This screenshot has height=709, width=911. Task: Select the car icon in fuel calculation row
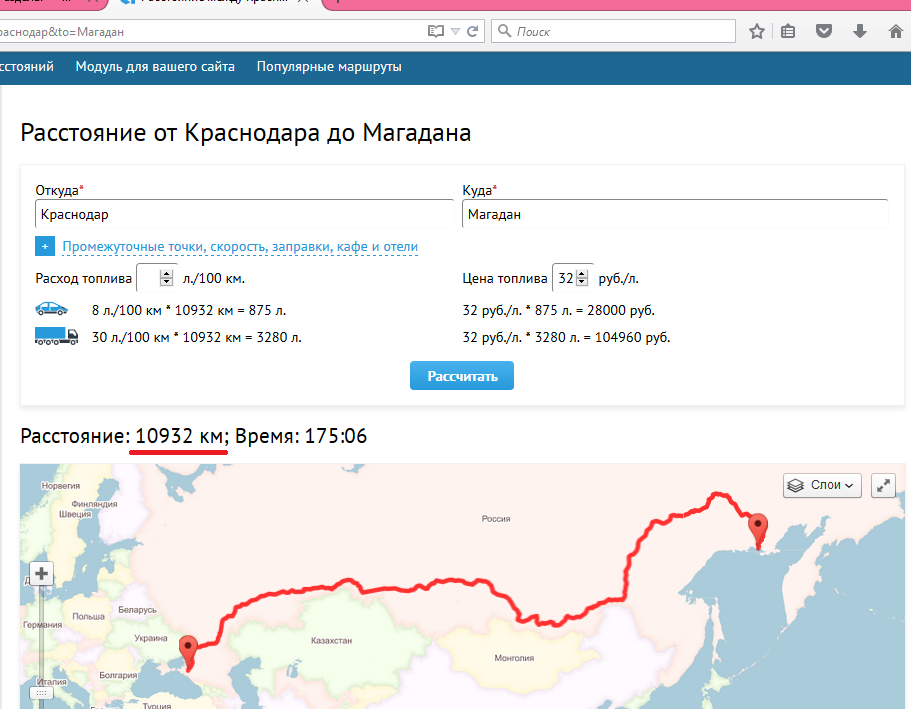pos(52,310)
